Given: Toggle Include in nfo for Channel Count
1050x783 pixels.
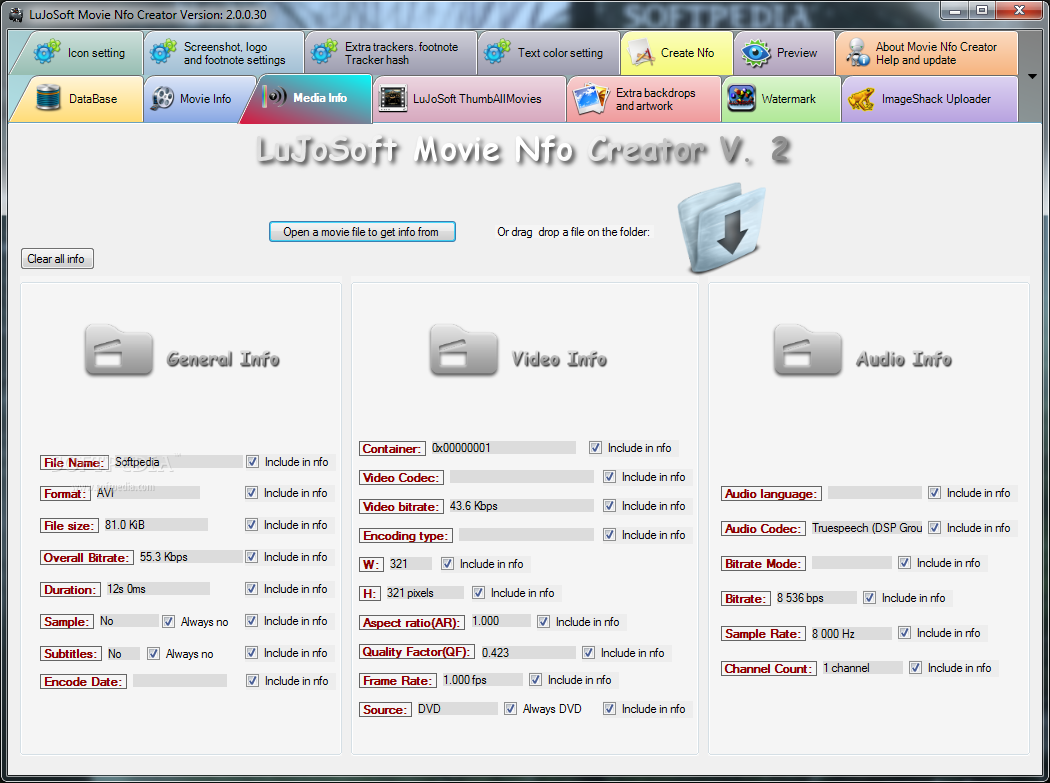Looking at the screenshot, I should tap(915, 668).
